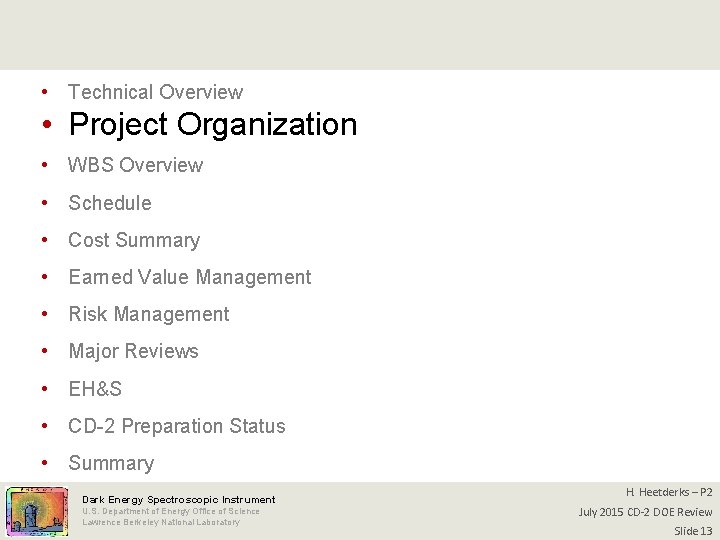This screenshot has width=720, height=540.
Task: Click the Project Organization heading
Action: tap(212, 125)
